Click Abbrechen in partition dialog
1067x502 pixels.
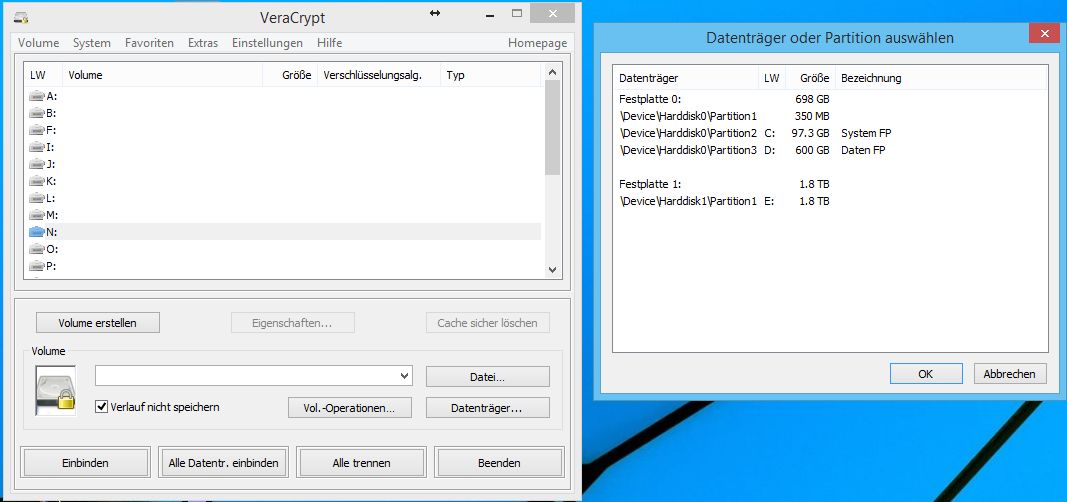tap(1009, 373)
